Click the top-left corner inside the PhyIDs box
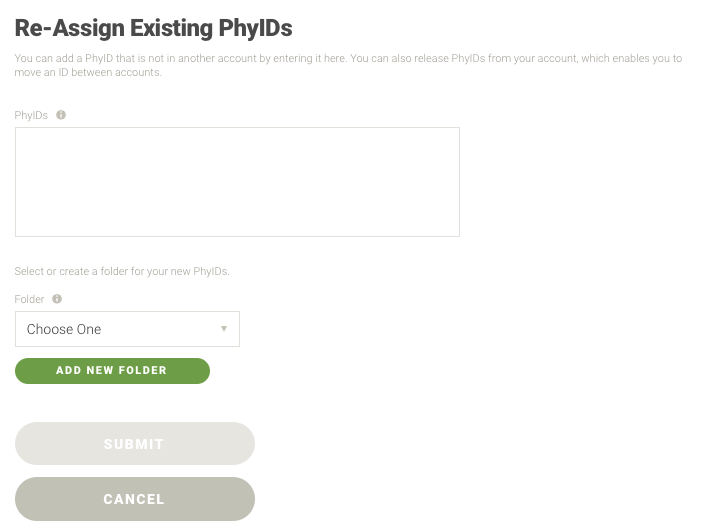 21,133
